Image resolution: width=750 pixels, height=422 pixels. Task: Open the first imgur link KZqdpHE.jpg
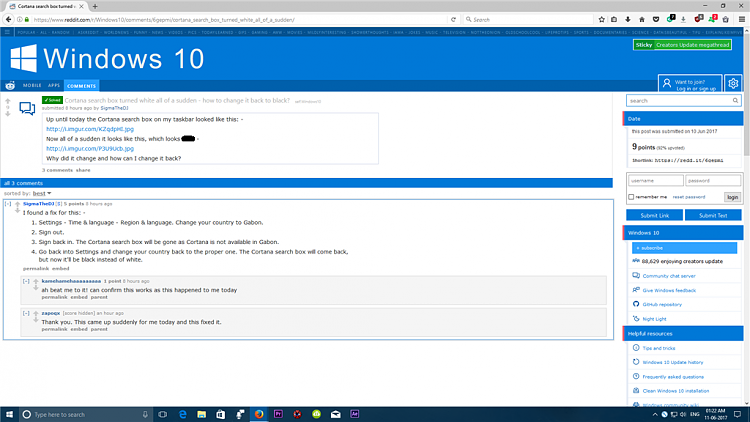[x=90, y=129]
